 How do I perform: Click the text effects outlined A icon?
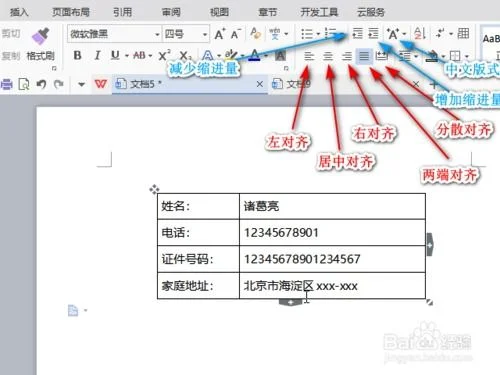point(207,55)
